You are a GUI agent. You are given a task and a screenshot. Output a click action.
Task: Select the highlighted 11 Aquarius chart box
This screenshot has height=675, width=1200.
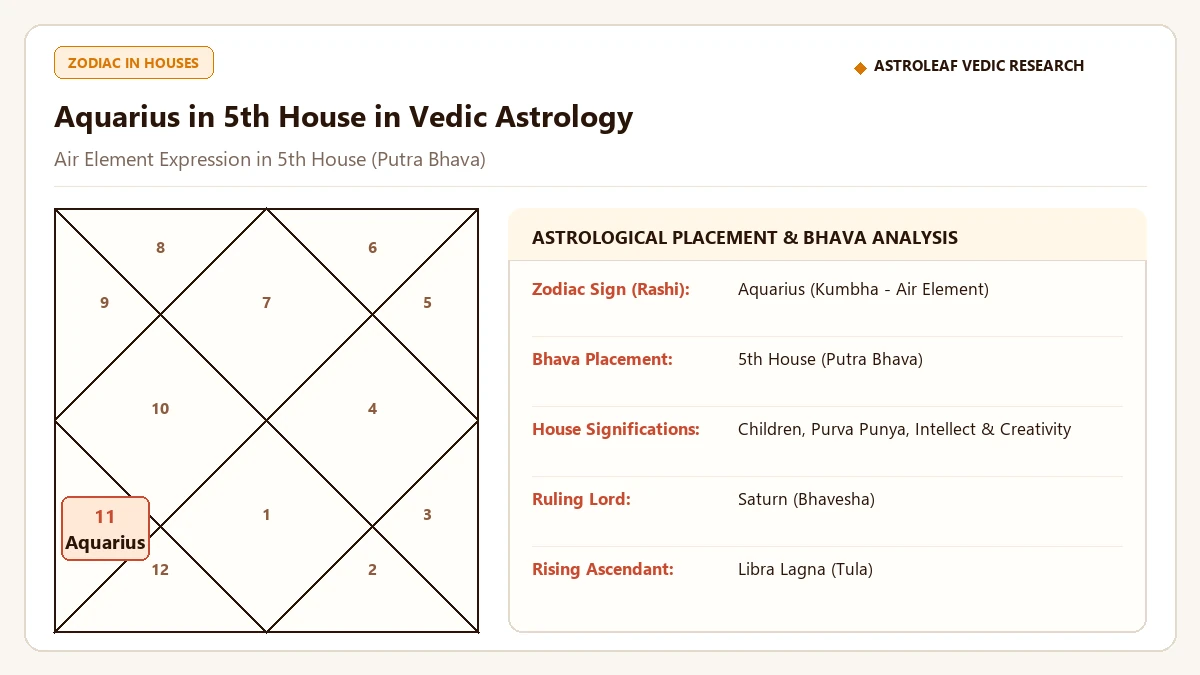point(105,529)
